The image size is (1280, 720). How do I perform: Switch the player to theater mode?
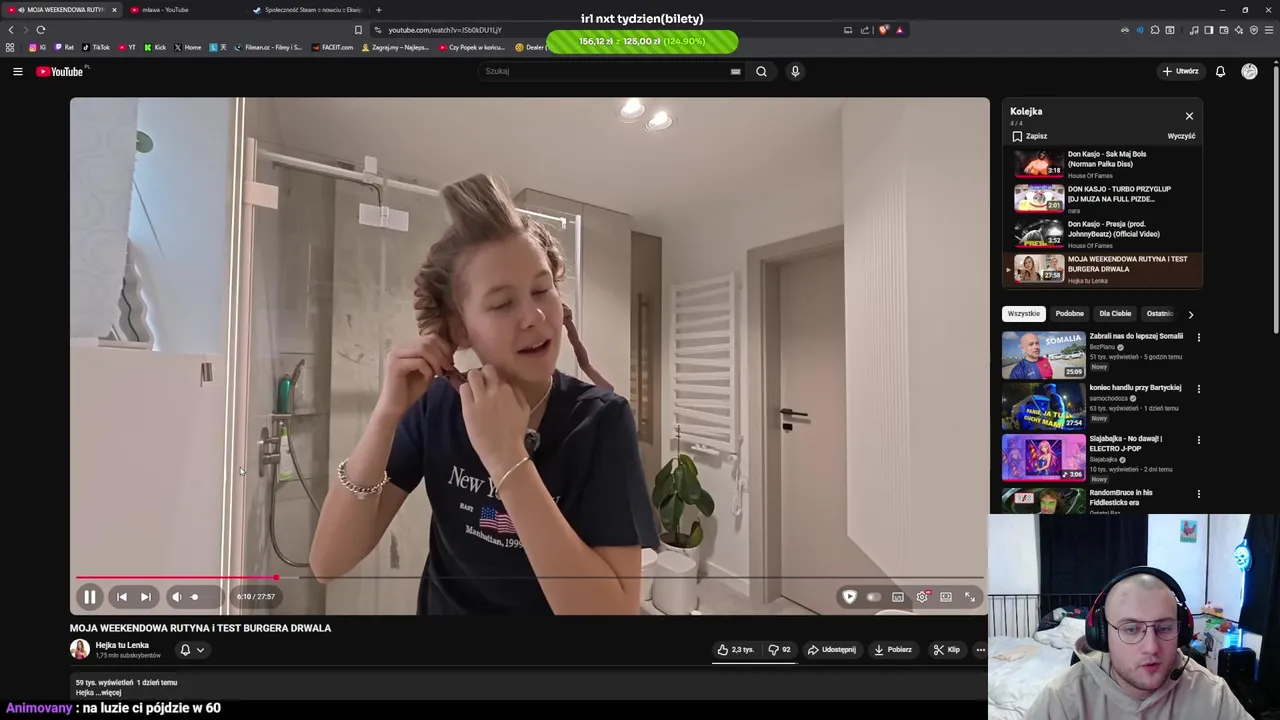click(x=946, y=597)
